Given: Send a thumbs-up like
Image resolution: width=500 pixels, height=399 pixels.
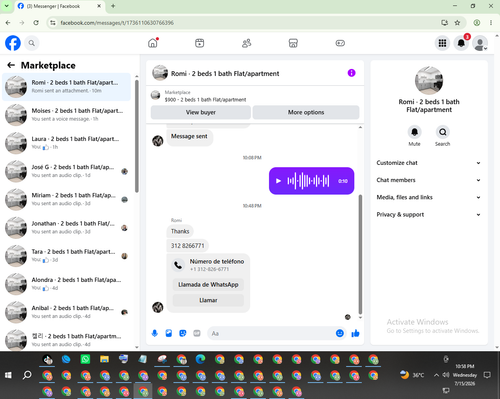Looking at the screenshot, I should [355, 333].
